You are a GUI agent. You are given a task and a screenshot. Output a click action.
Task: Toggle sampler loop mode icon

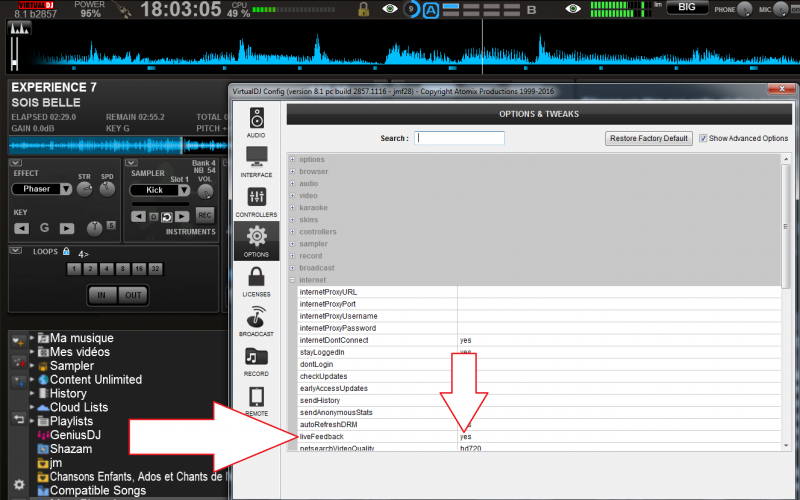coord(167,217)
